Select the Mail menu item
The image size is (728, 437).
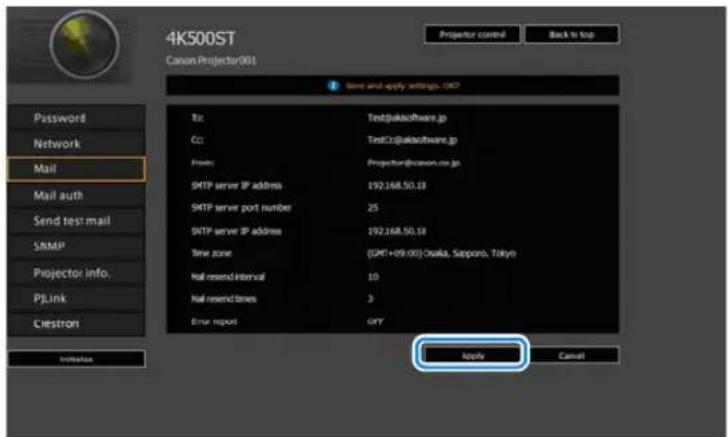pyautogui.click(x=77, y=169)
